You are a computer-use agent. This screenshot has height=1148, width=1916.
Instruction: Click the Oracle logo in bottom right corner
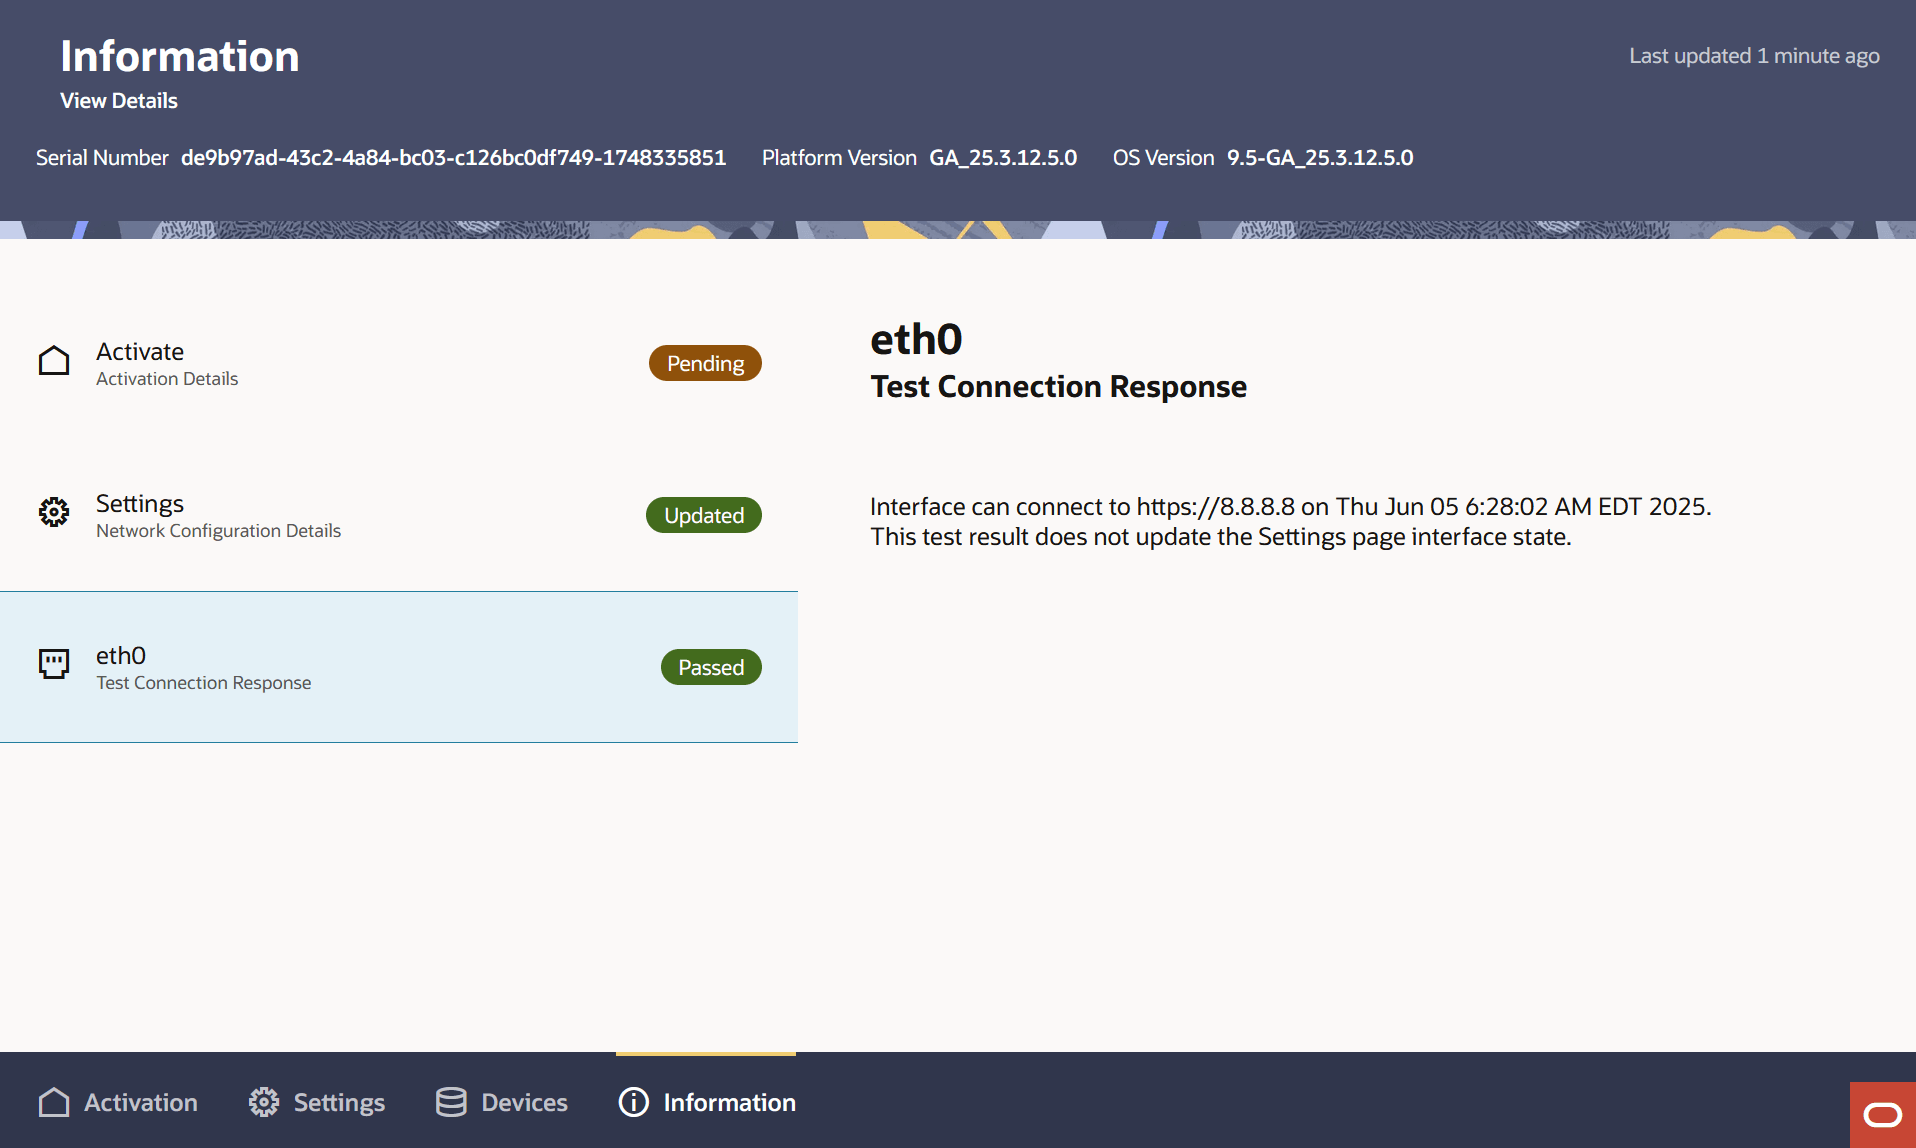1883,1113
